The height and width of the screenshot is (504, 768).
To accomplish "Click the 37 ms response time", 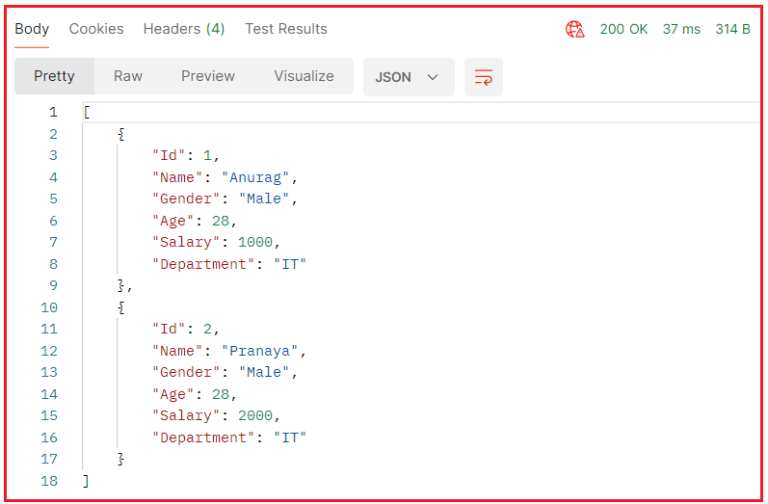I will (681, 29).
